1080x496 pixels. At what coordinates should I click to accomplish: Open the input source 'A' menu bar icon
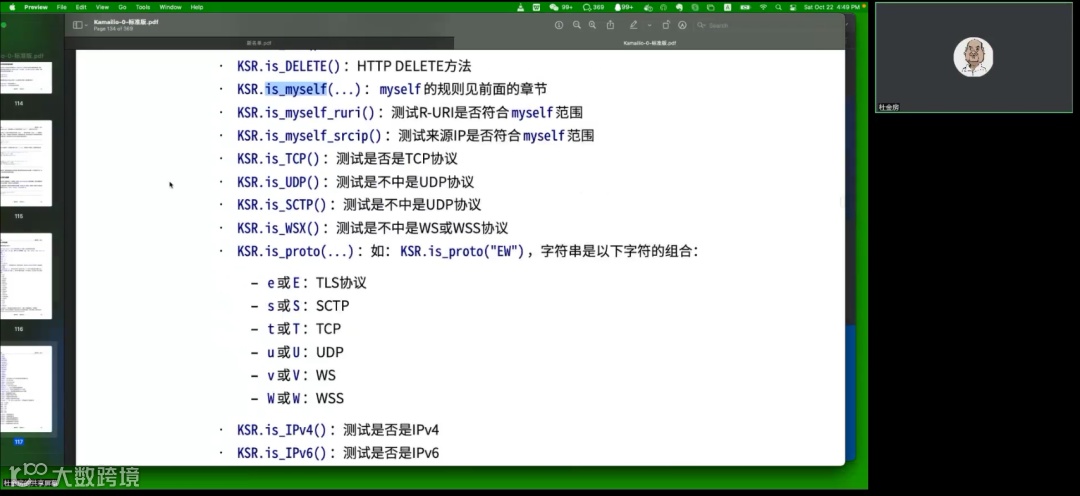(727, 7)
